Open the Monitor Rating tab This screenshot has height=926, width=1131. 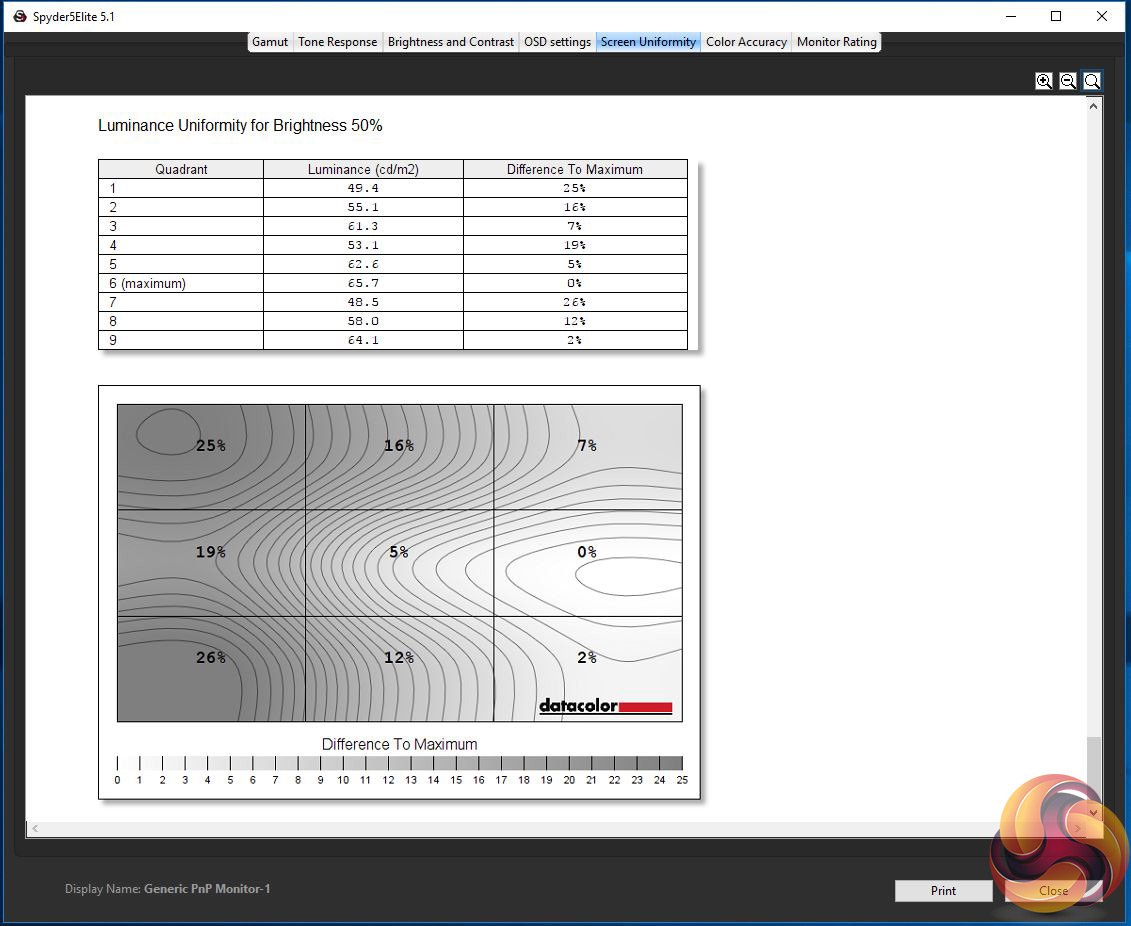(x=837, y=42)
